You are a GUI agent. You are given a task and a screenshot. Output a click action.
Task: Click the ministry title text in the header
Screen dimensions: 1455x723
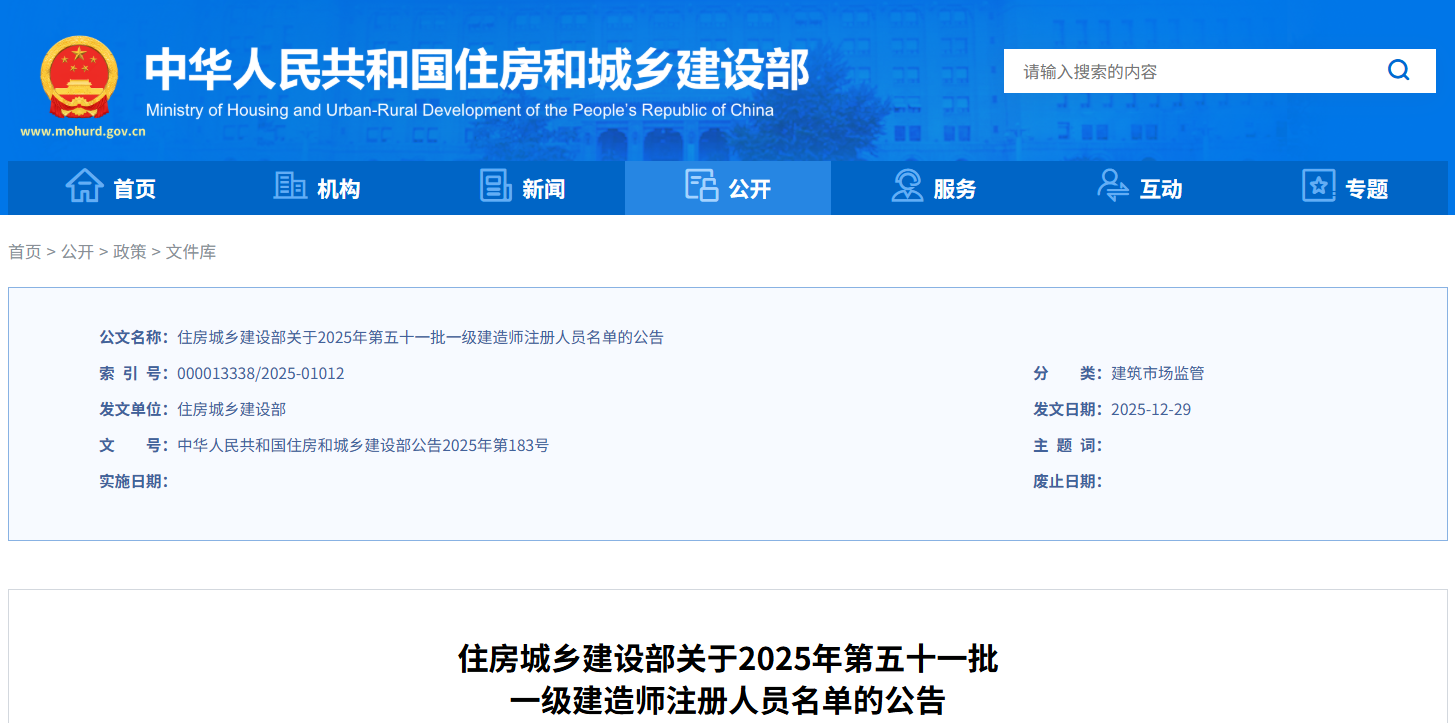[477, 70]
